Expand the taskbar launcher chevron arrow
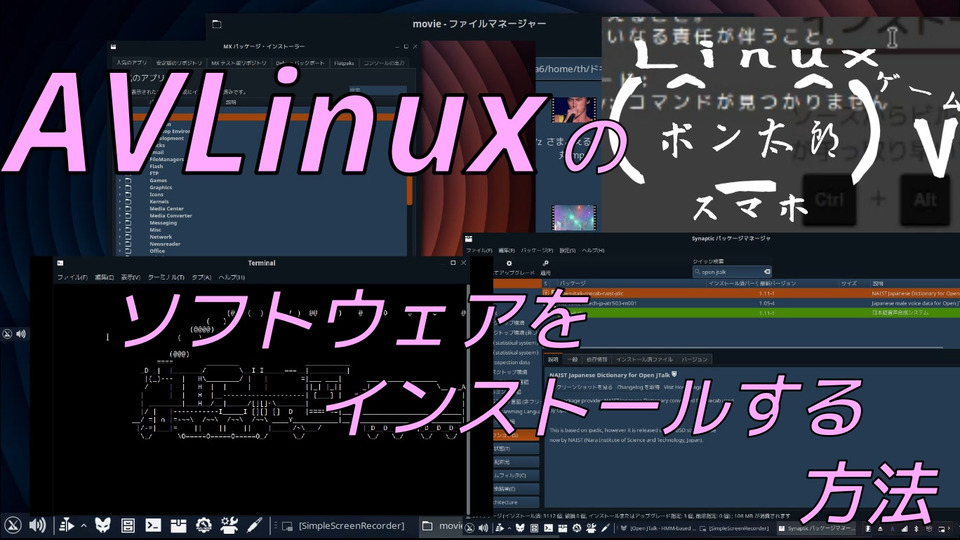The height and width of the screenshot is (540, 960). 83,525
